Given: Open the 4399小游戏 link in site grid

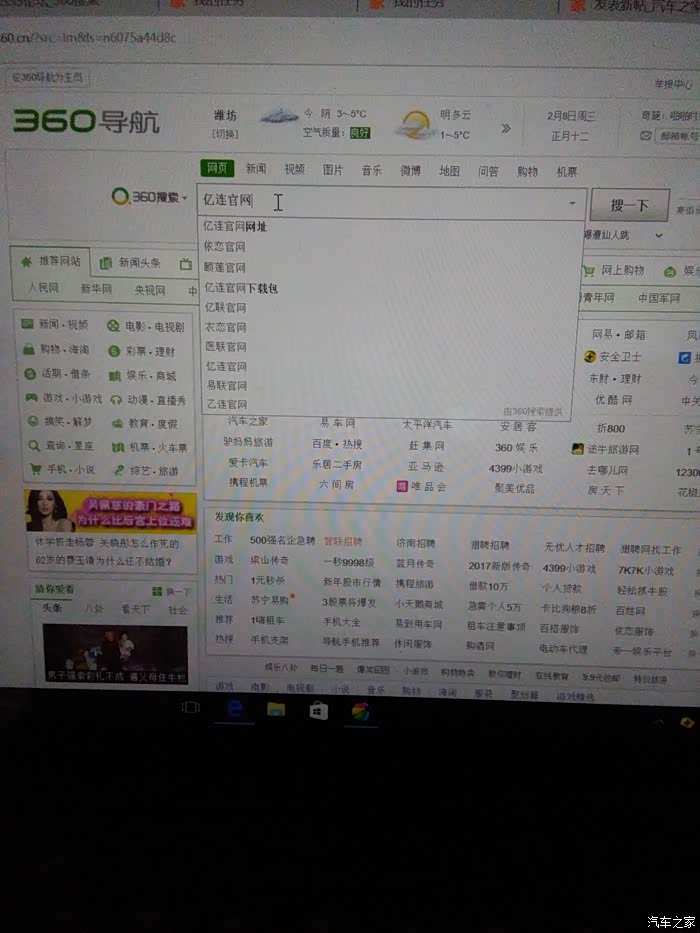Looking at the screenshot, I should pyautogui.click(x=515, y=468).
